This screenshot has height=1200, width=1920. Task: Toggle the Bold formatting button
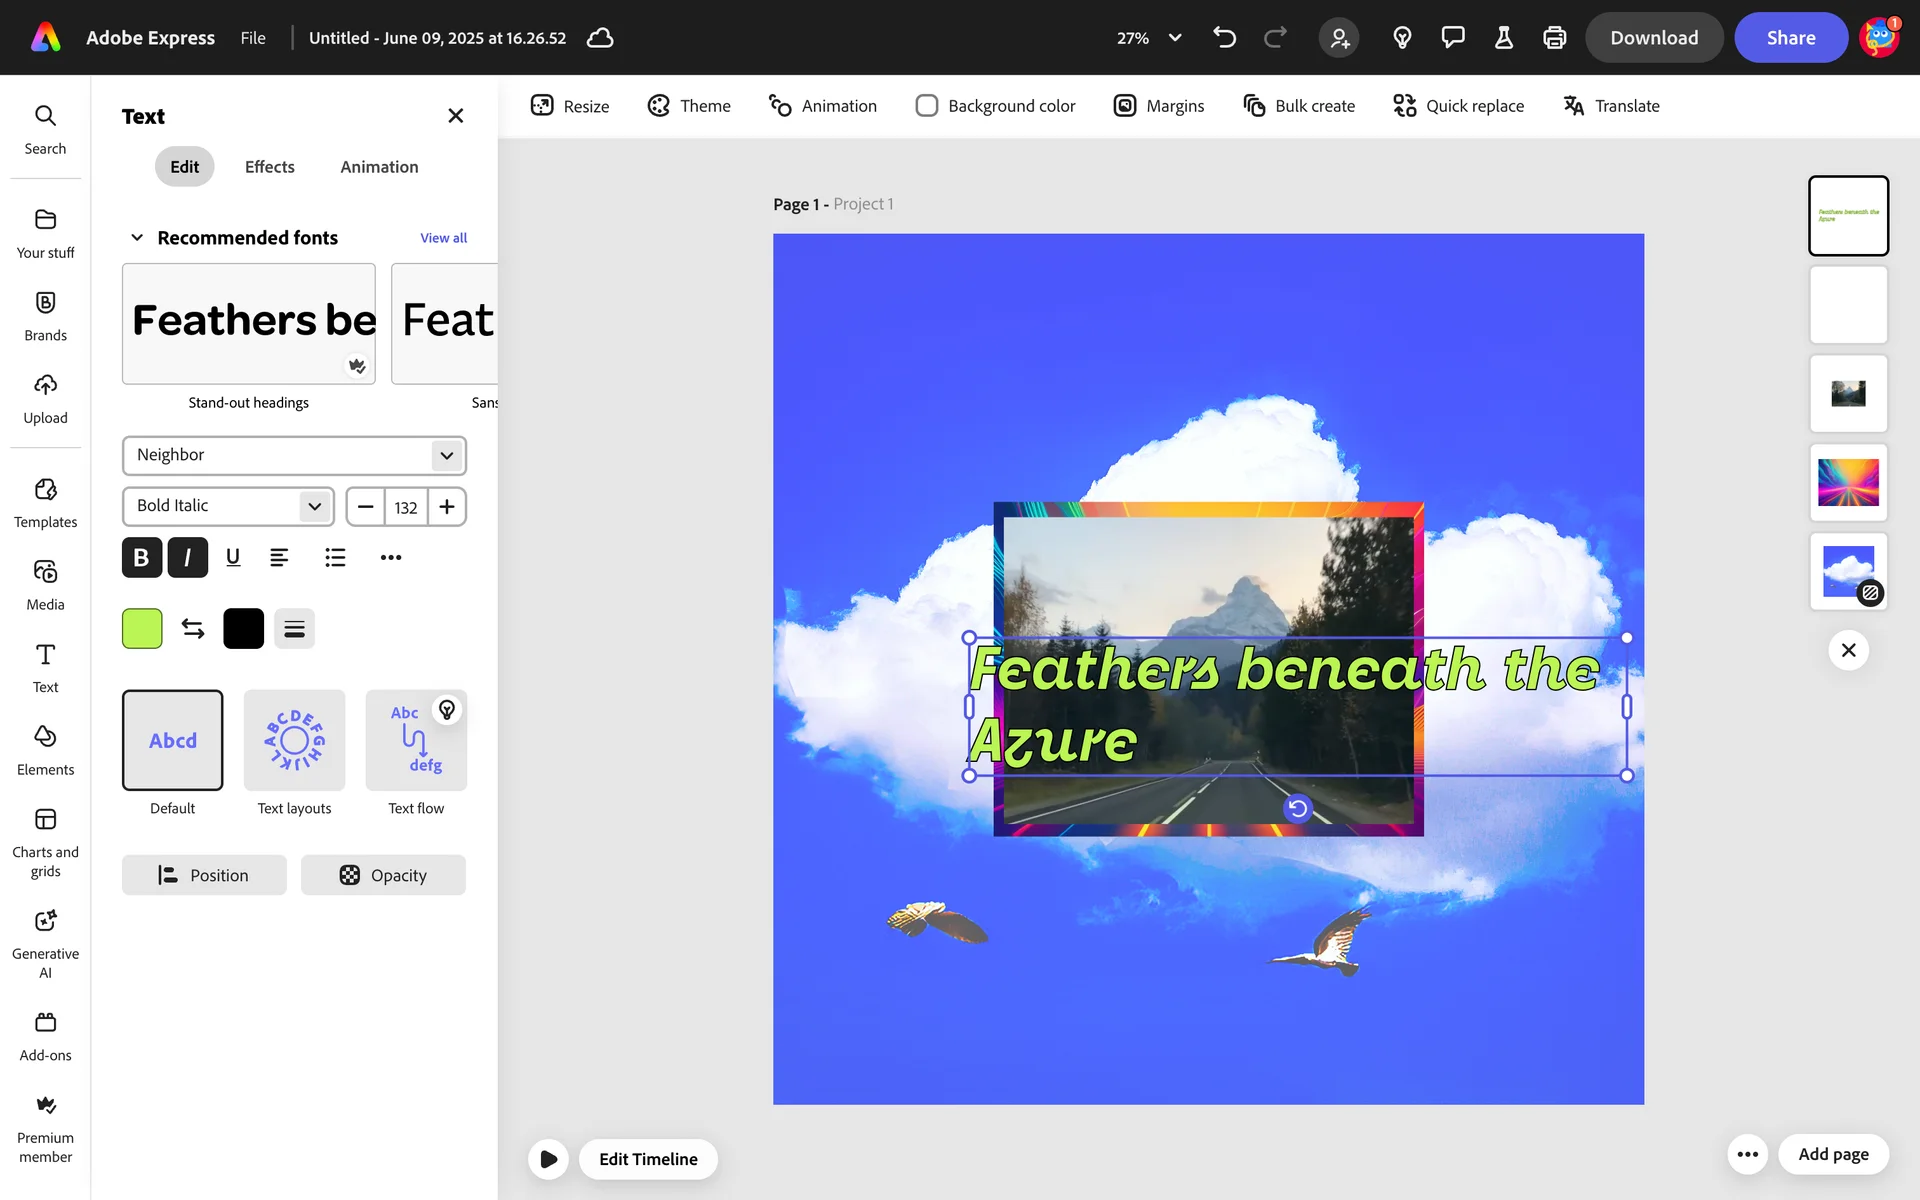click(141, 557)
